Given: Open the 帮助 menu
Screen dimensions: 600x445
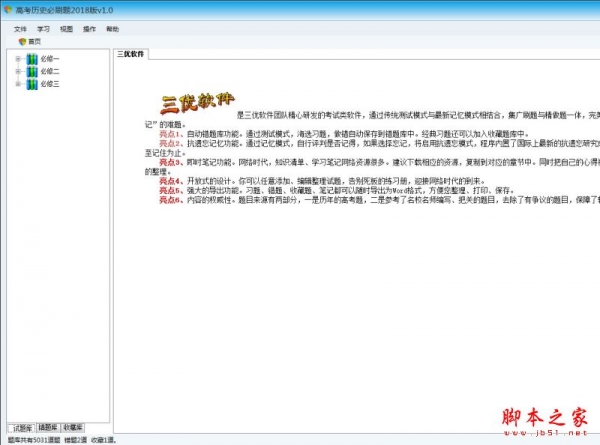Looking at the screenshot, I should (x=112, y=29).
